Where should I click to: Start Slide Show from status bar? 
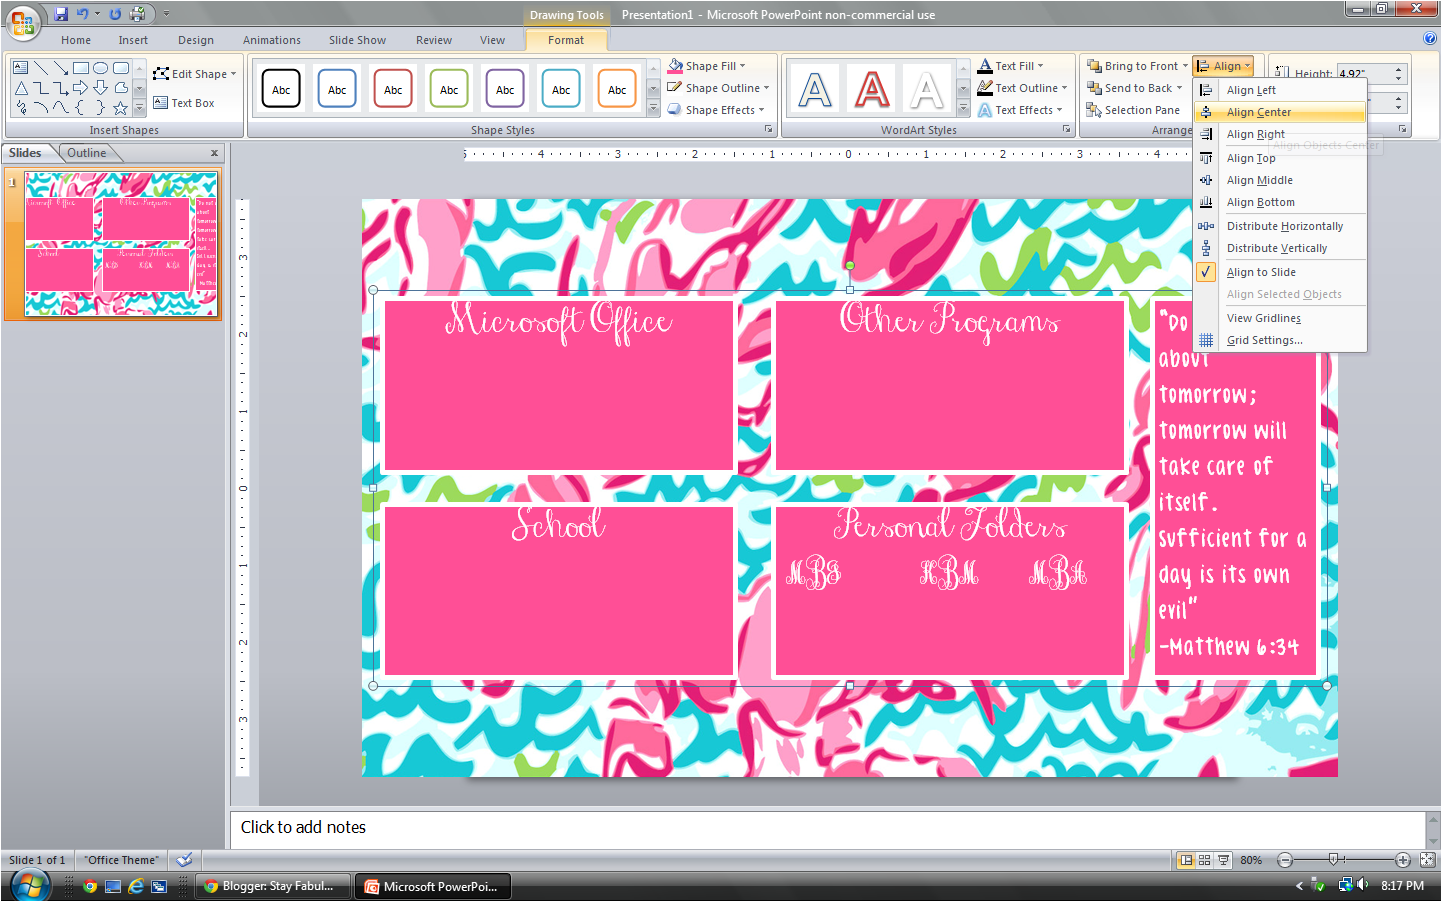click(1223, 860)
